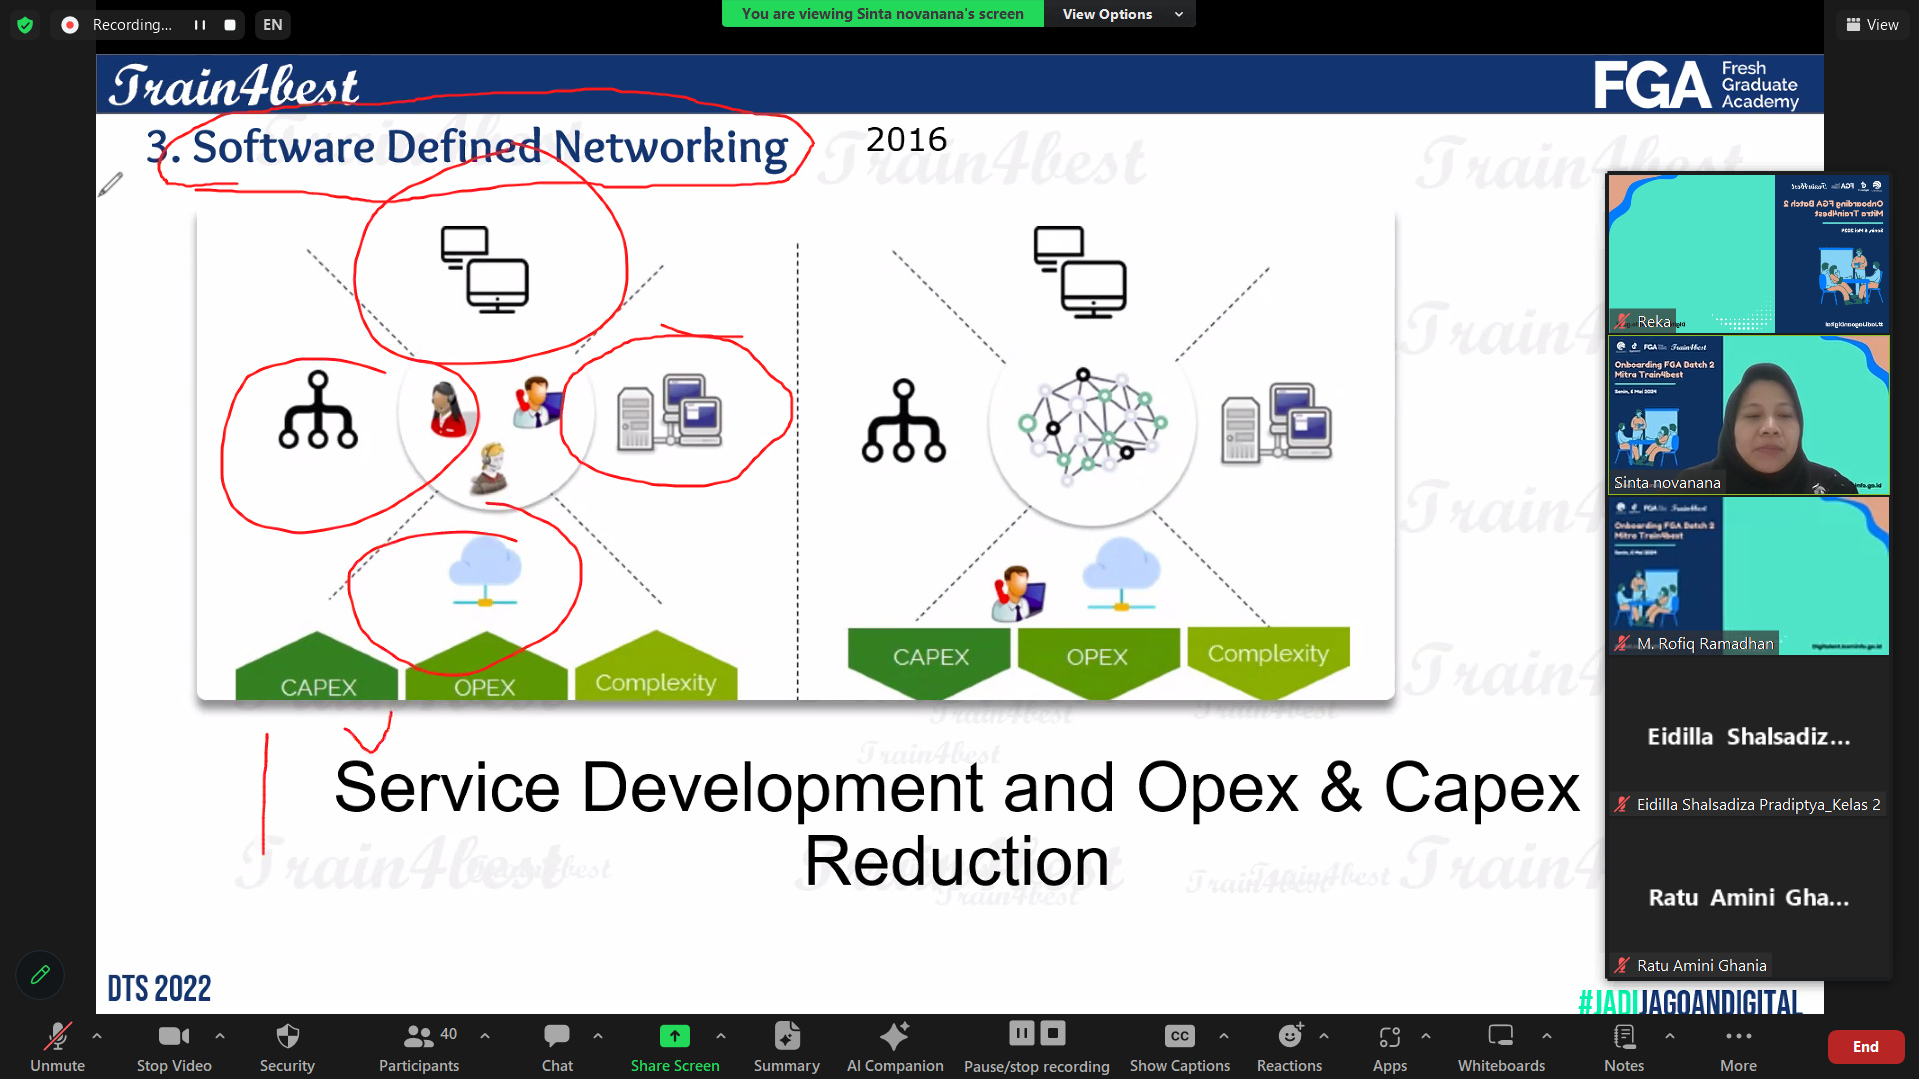
Task: Open the Chat panel
Action: [x=557, y=1037]
